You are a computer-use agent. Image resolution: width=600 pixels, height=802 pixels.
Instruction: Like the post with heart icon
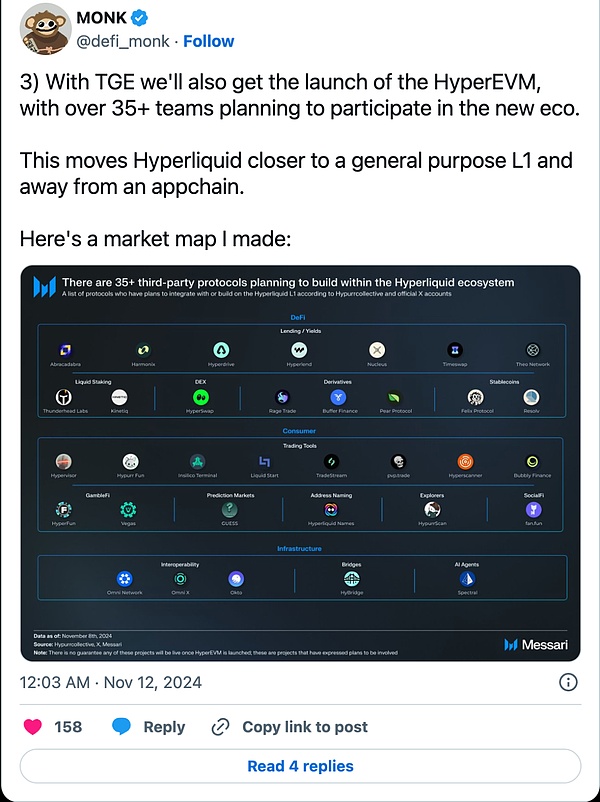coord(33,727)
